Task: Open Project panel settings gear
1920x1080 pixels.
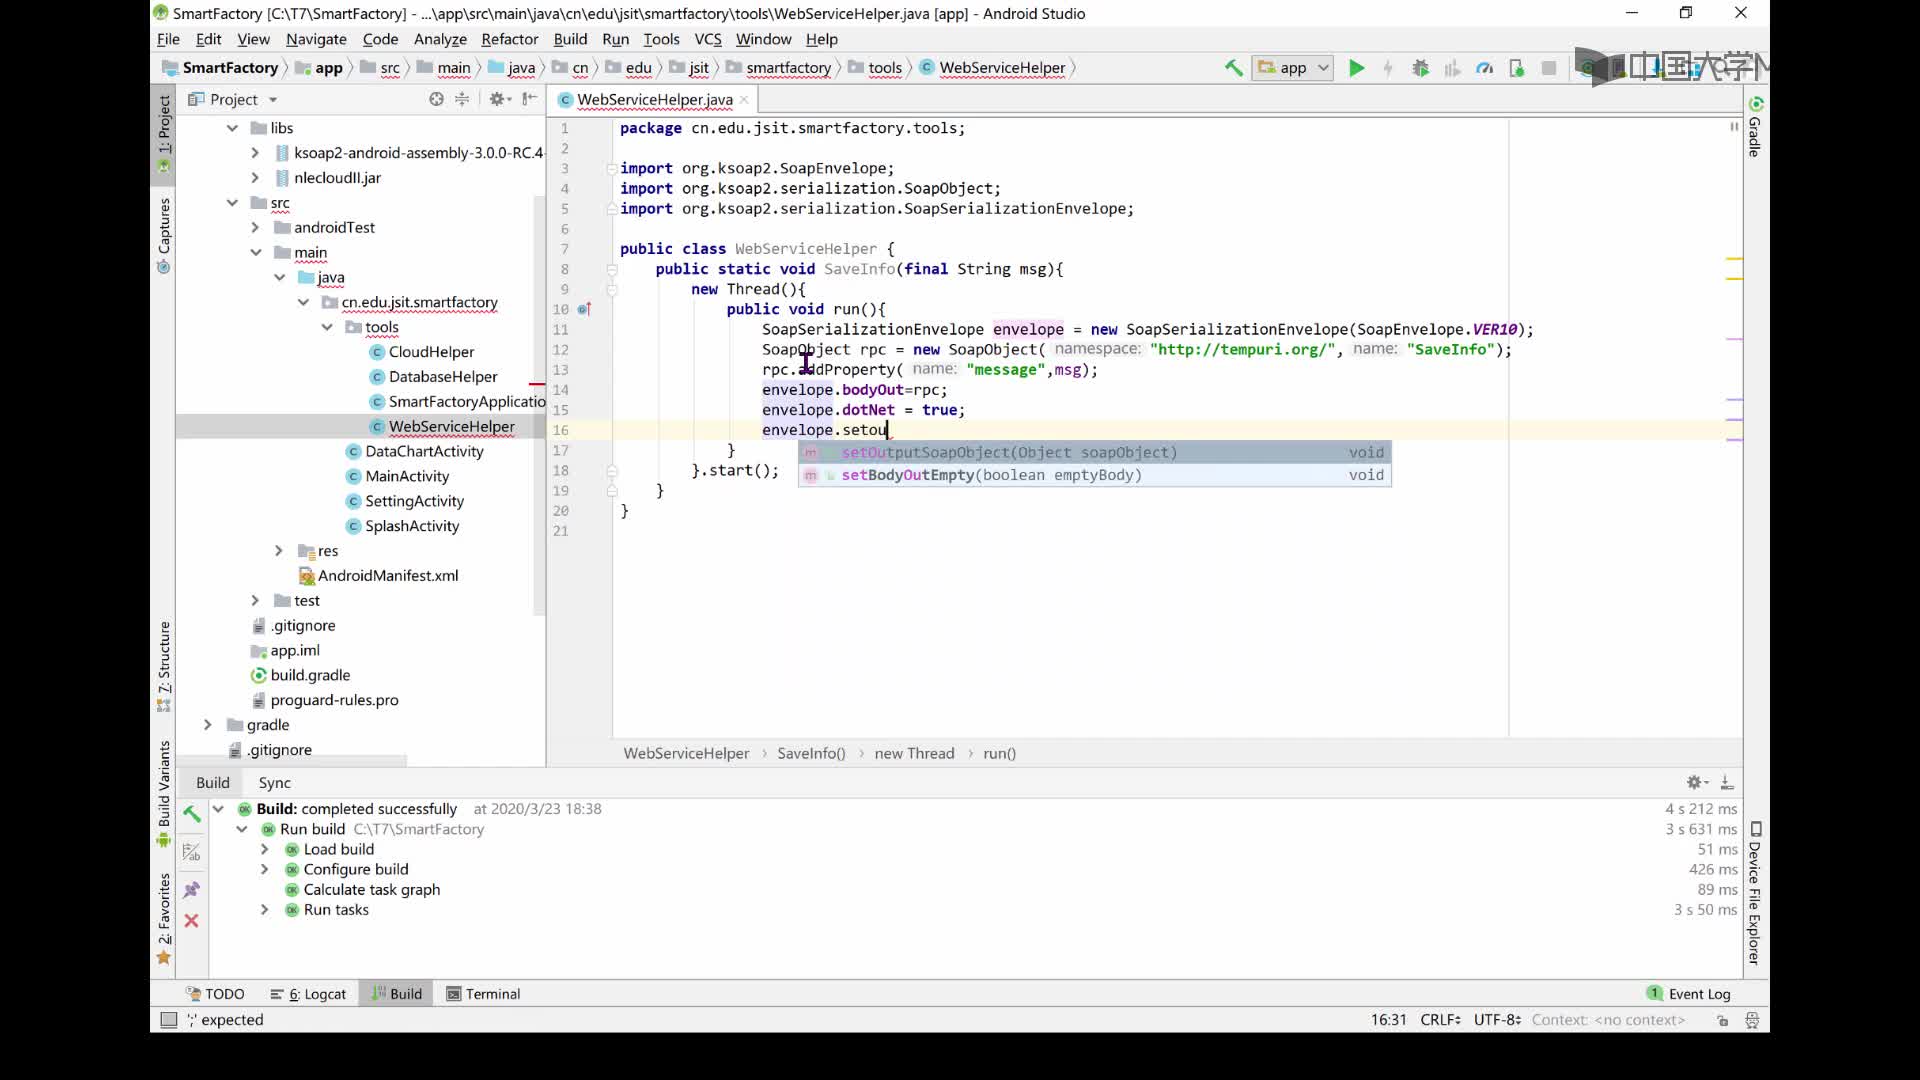Action: click(x=497, y=99)
